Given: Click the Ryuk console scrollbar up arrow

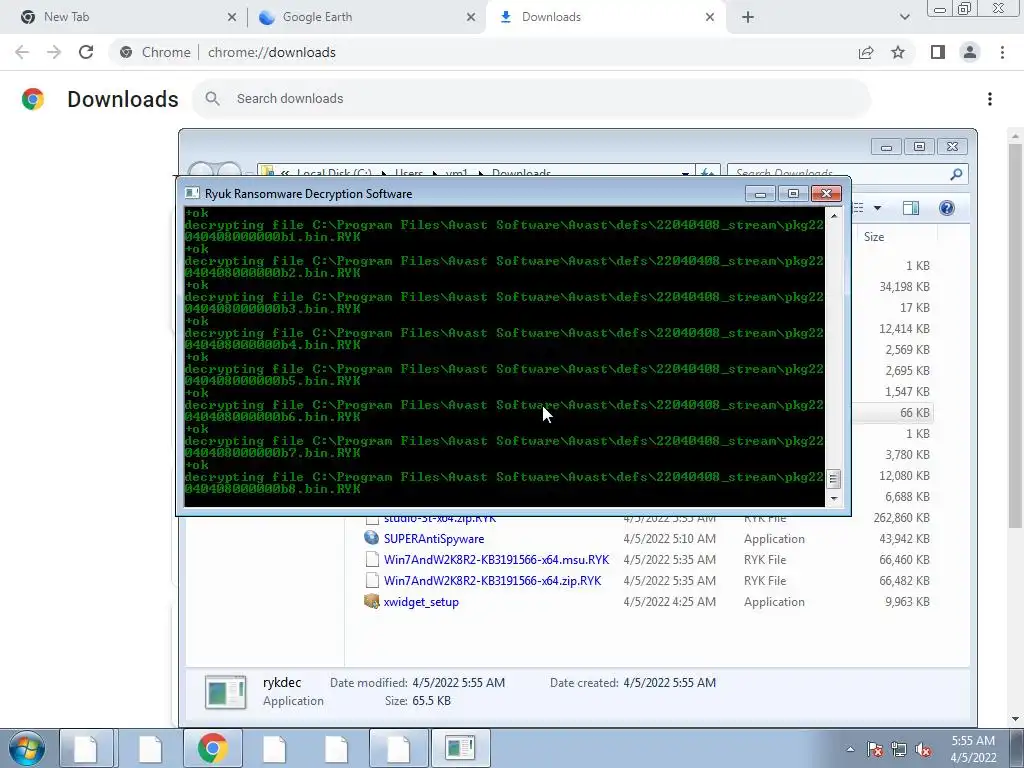Looking at the screenshot, I should (833, 216).
